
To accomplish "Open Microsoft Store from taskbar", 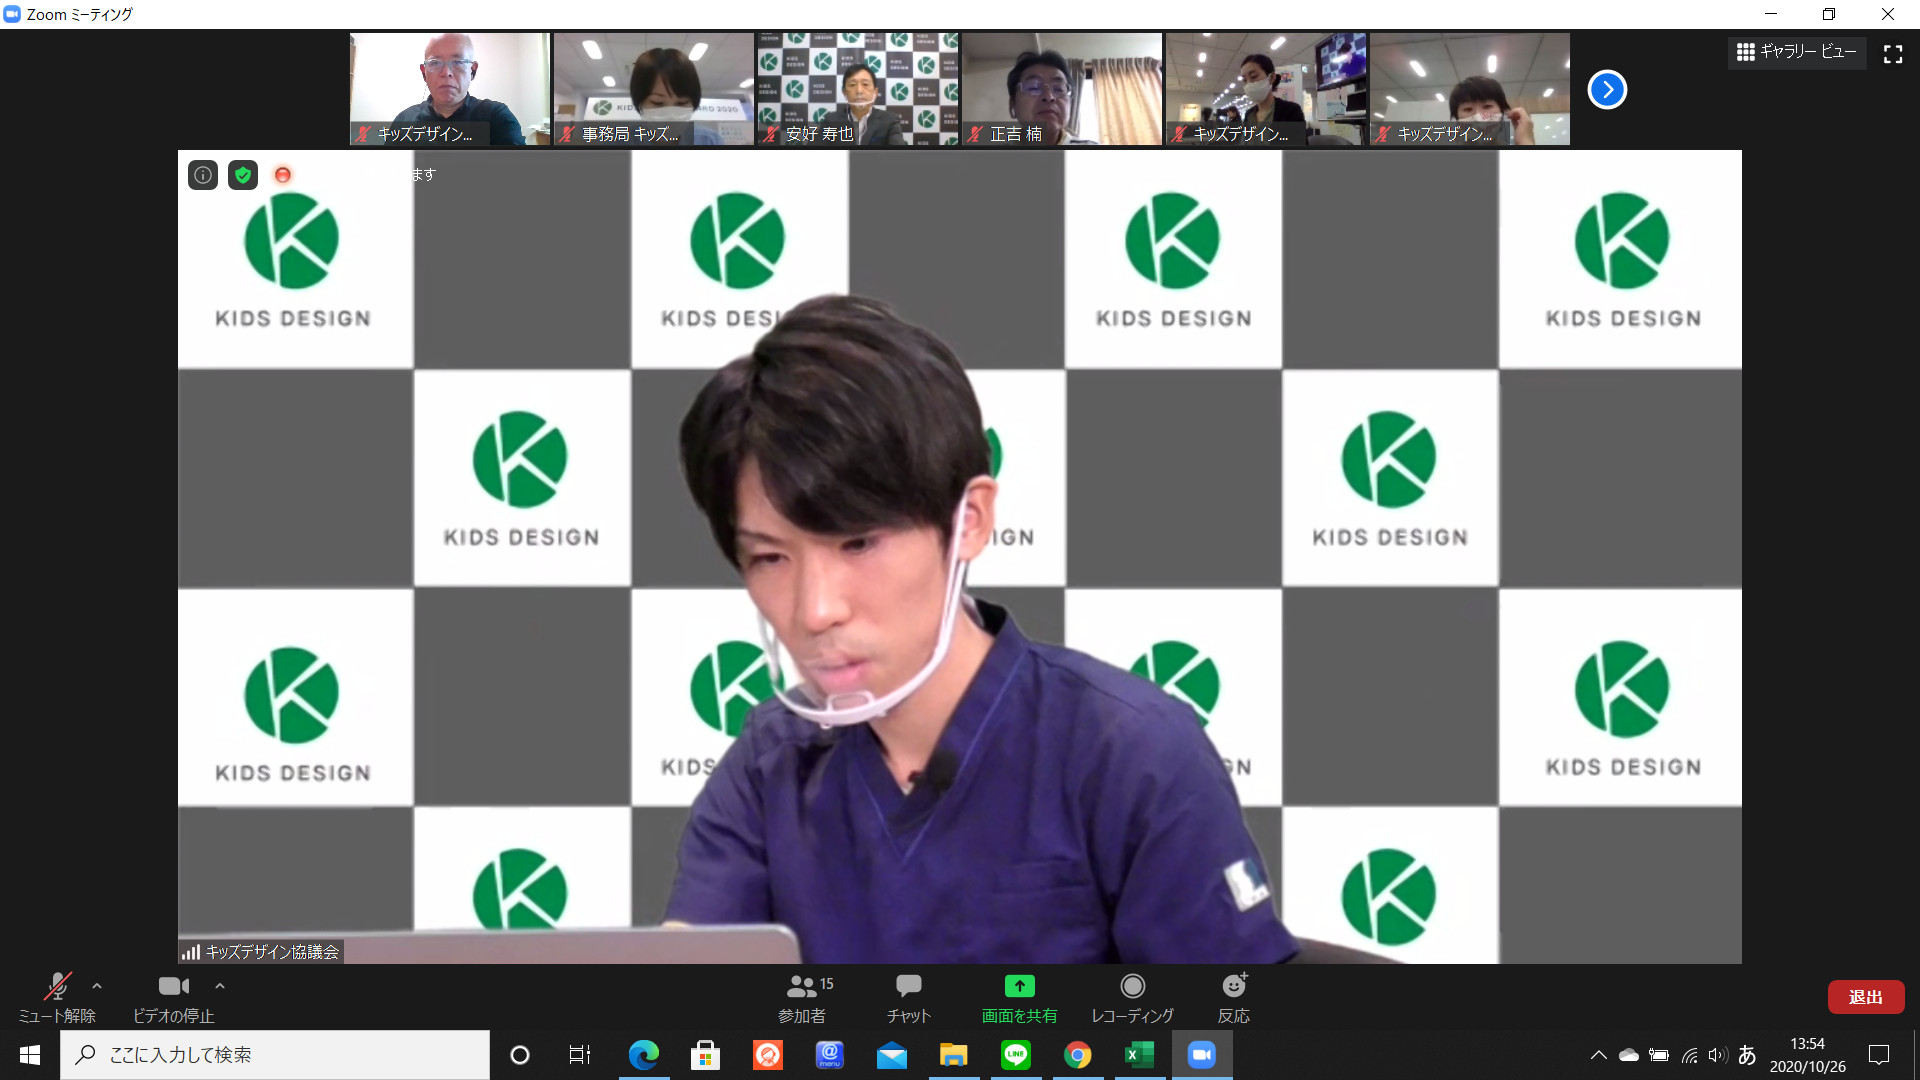I will coord(706,1055).
